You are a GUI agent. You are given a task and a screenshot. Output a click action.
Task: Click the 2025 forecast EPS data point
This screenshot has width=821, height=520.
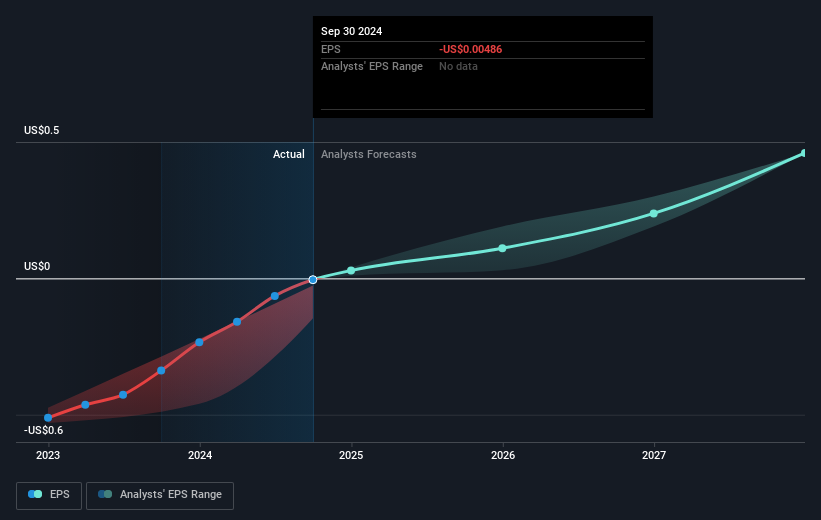pyautogui.click(x=351, y=270)
